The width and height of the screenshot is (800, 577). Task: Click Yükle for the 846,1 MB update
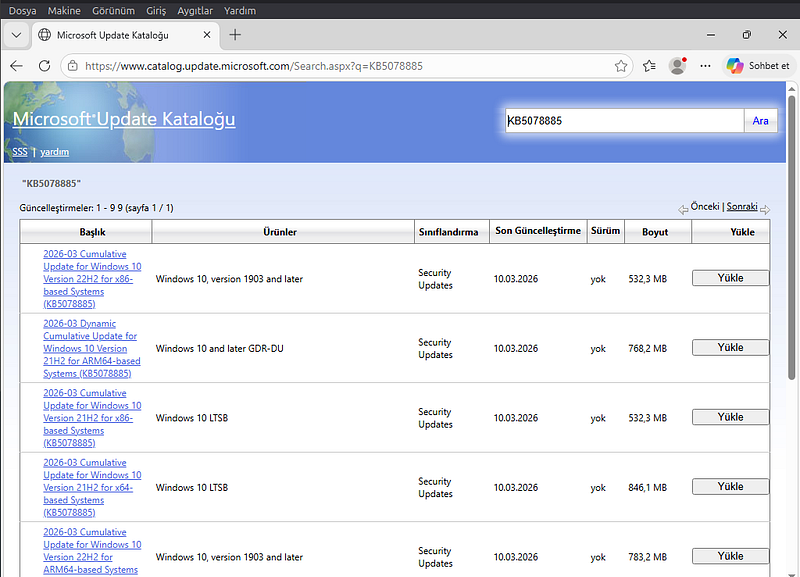[730, 486]
